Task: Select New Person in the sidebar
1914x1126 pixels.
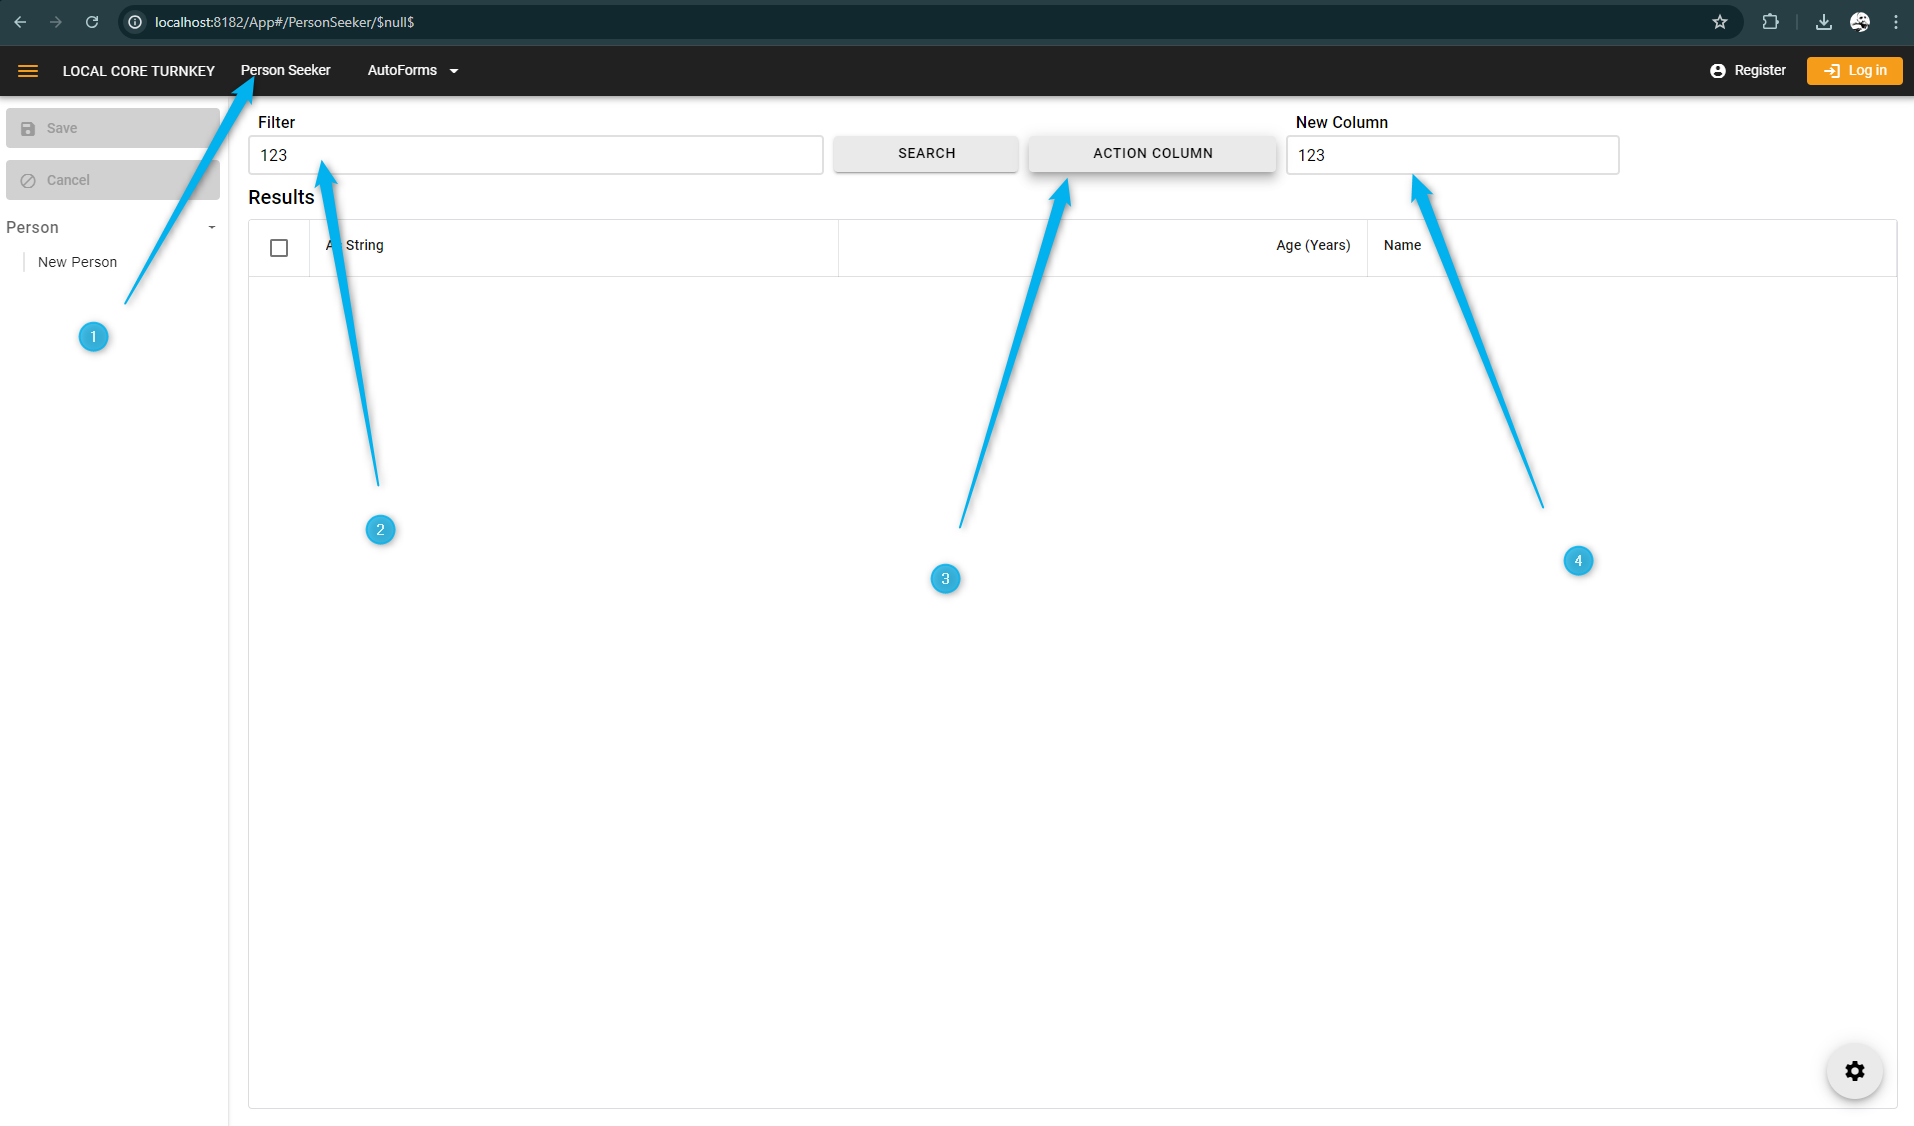Action: click(x=77, y=262)
